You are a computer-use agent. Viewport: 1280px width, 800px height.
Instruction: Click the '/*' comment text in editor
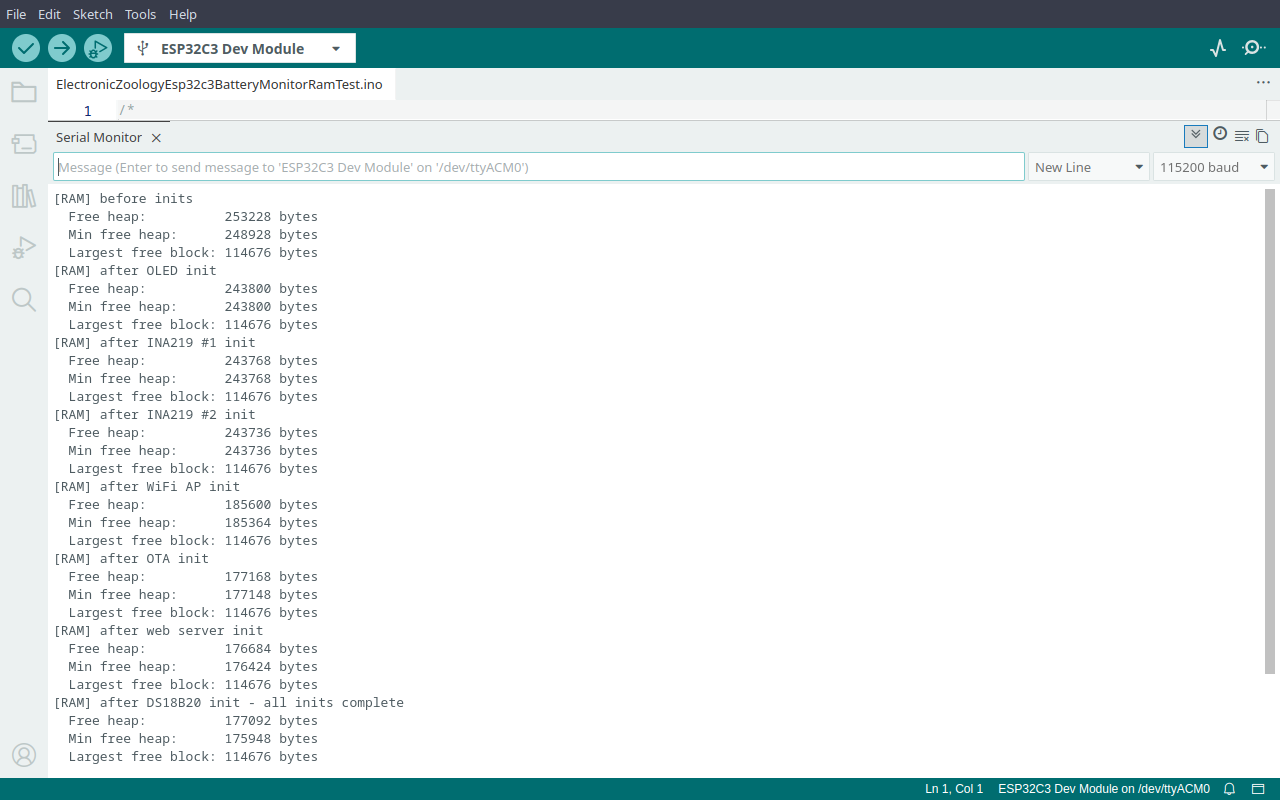tap(127, 110)
